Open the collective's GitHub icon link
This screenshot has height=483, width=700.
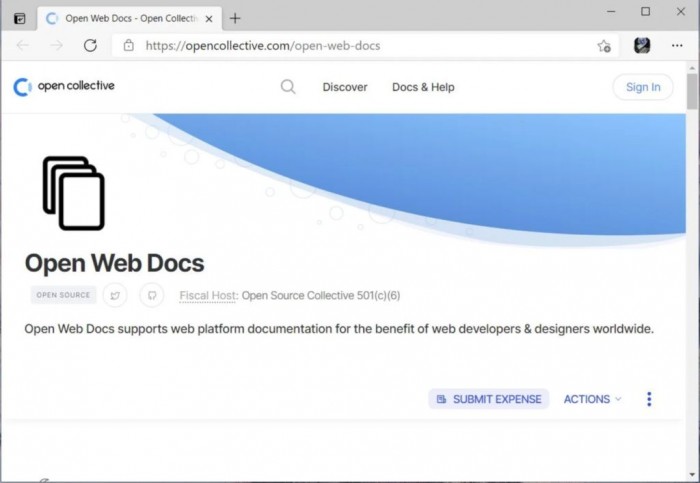tap(151, 295)
